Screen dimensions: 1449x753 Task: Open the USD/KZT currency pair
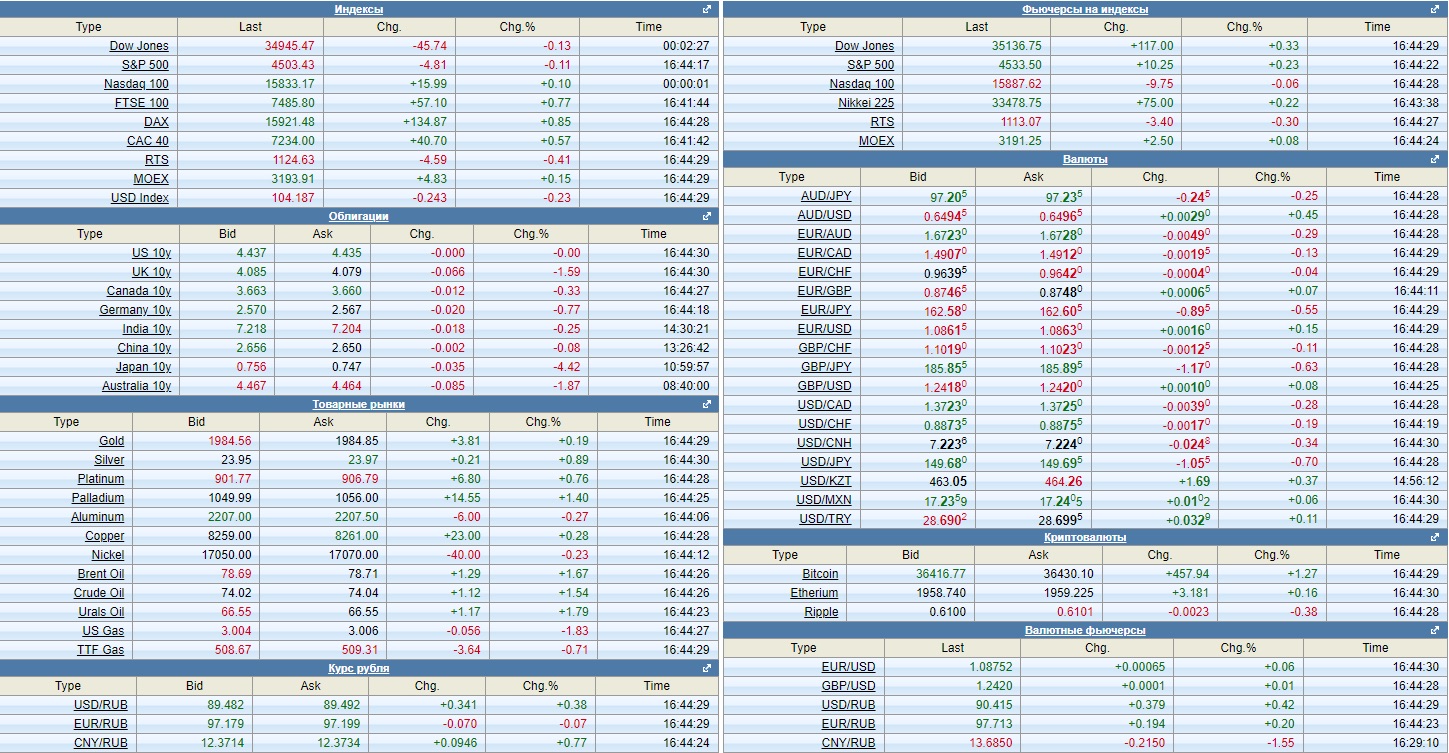pyautogui.click(x=826, y=481)
